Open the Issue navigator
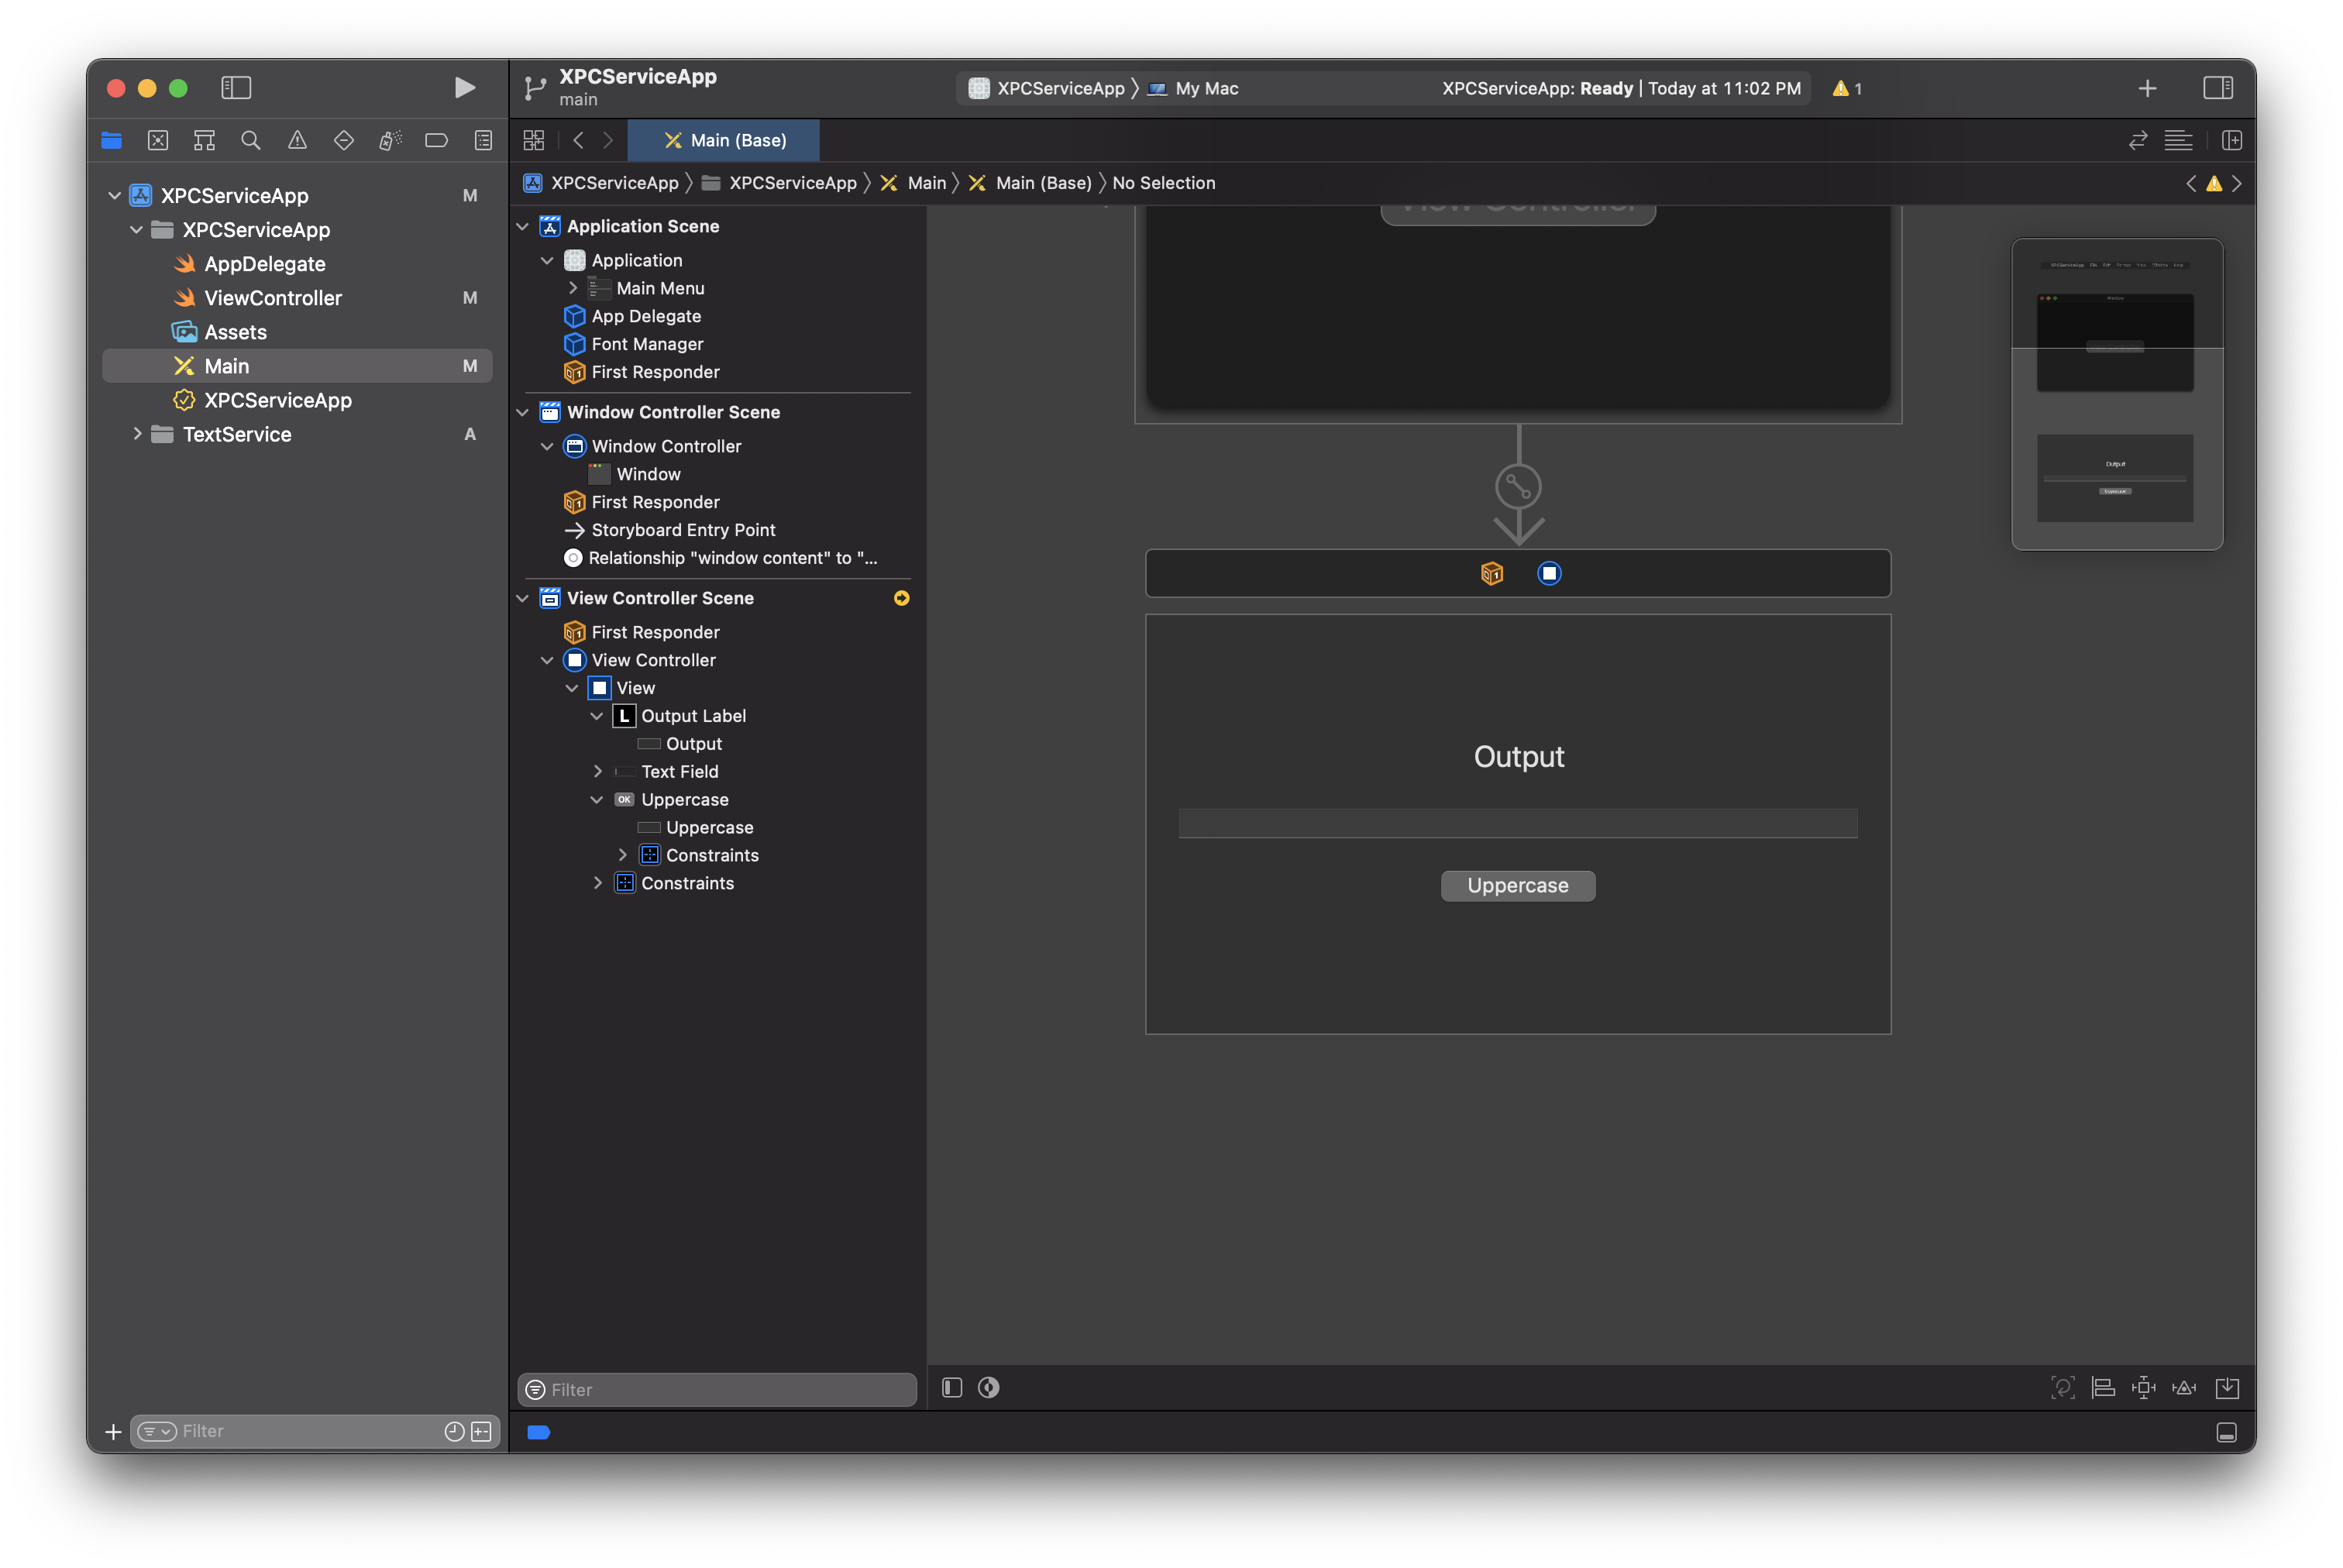This screenshot has height=1568, width=2343. [x=297, y=141]
